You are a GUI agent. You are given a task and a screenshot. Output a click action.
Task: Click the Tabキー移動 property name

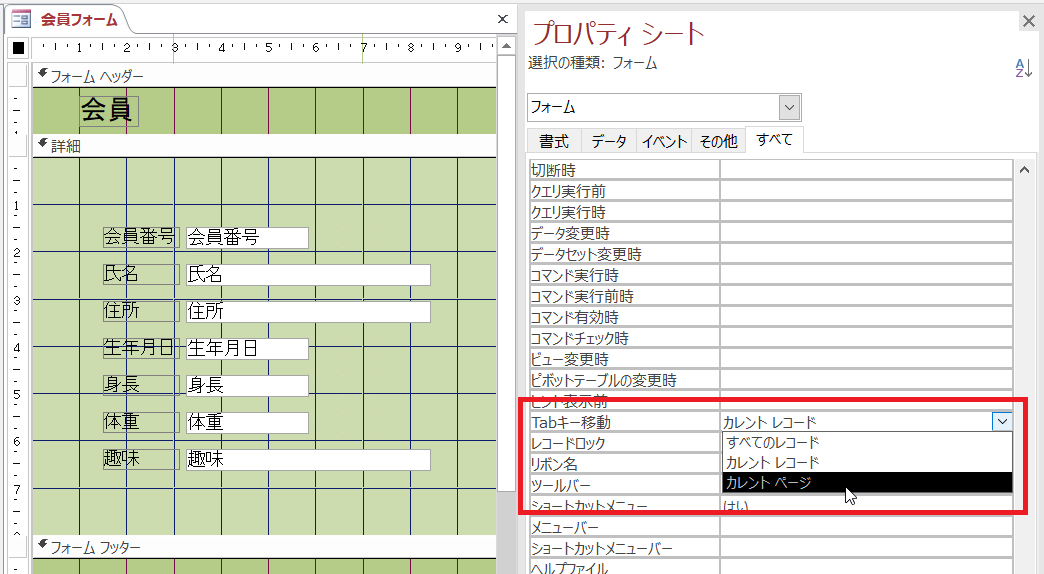[571, 422]
